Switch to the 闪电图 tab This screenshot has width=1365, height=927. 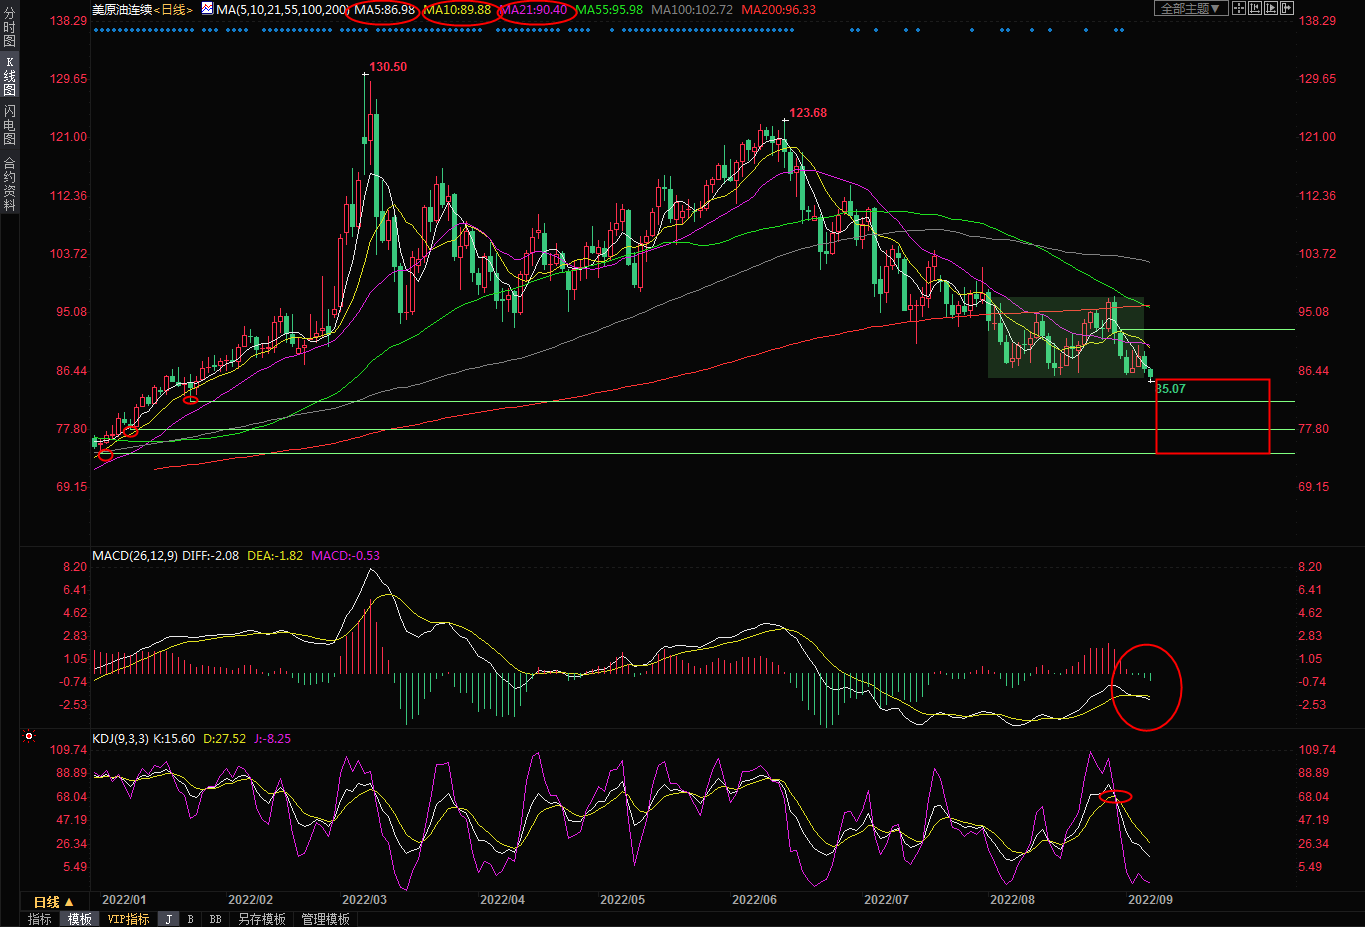point(9,125)
